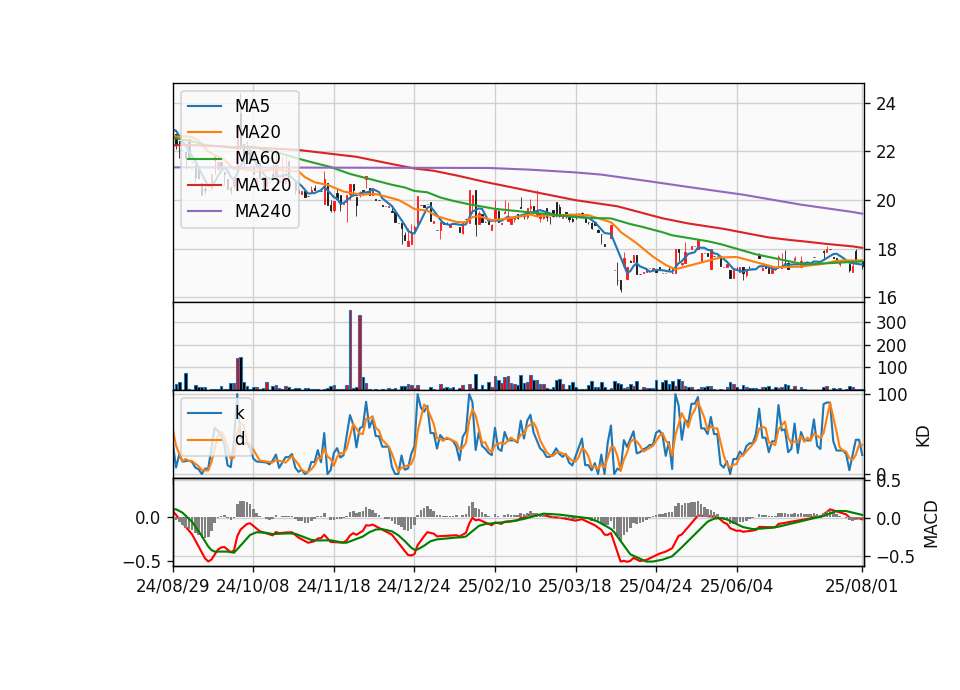Click the price axis value 16

click(x=885, y=298)
